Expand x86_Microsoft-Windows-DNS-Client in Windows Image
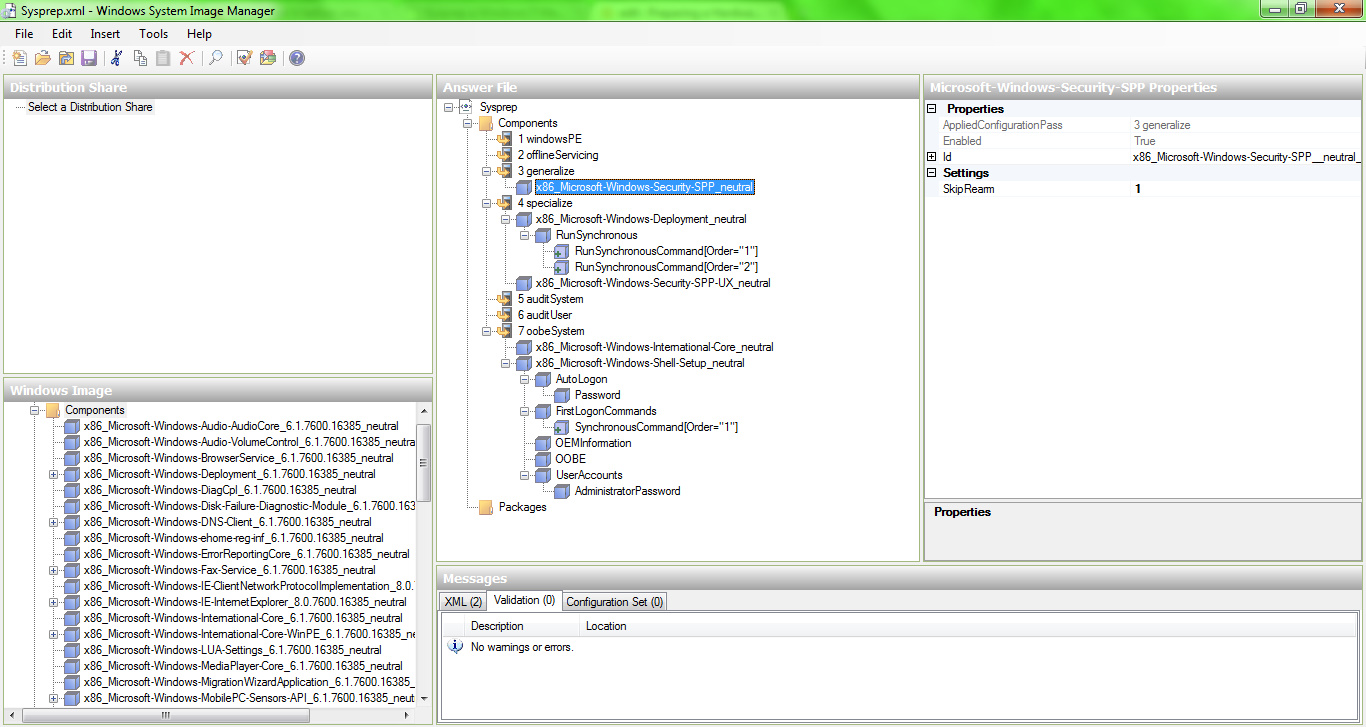 click(x=54, y=522)
